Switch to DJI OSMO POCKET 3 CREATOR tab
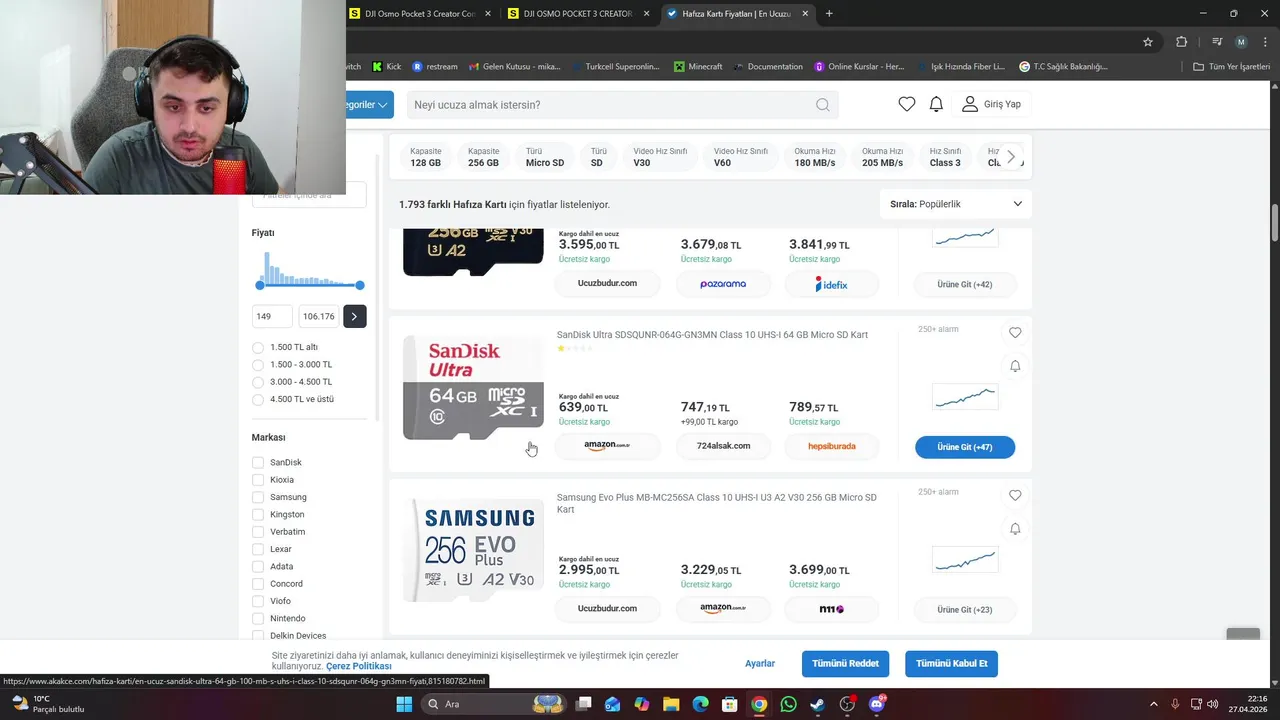 tap(579, 14)
